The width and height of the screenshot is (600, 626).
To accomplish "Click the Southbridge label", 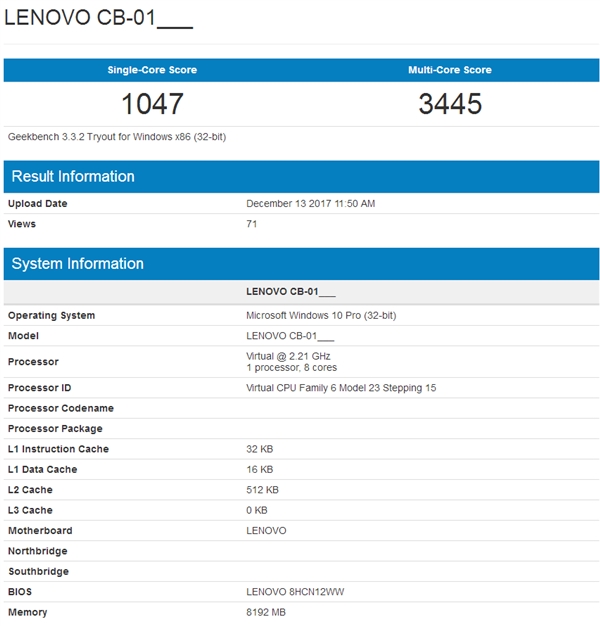I will pyautogui.click(x=38, y=572).
